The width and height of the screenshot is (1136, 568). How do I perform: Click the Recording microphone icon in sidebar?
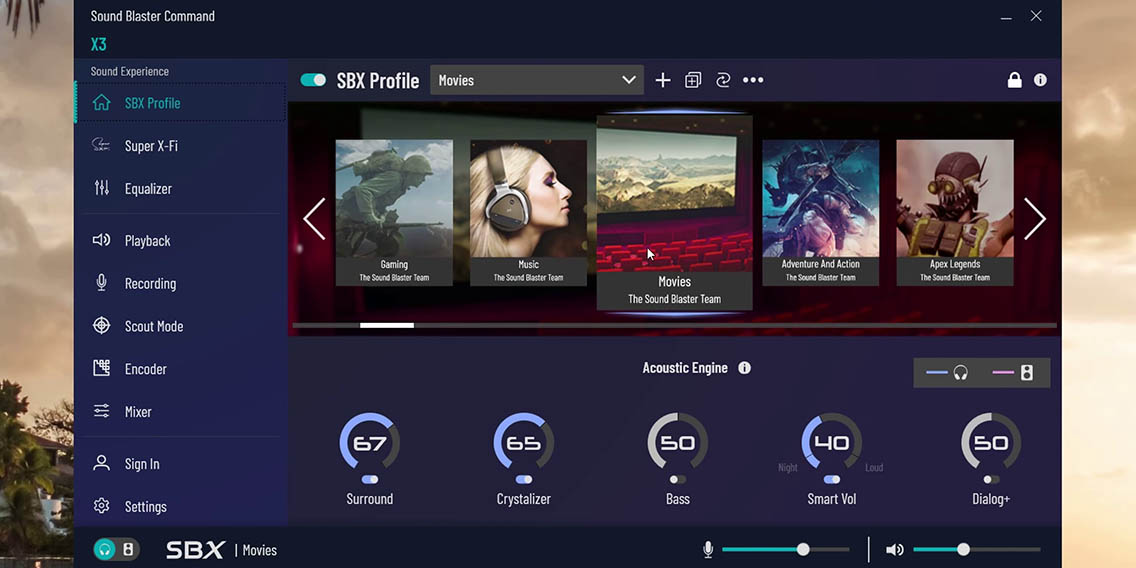[101, 283]
